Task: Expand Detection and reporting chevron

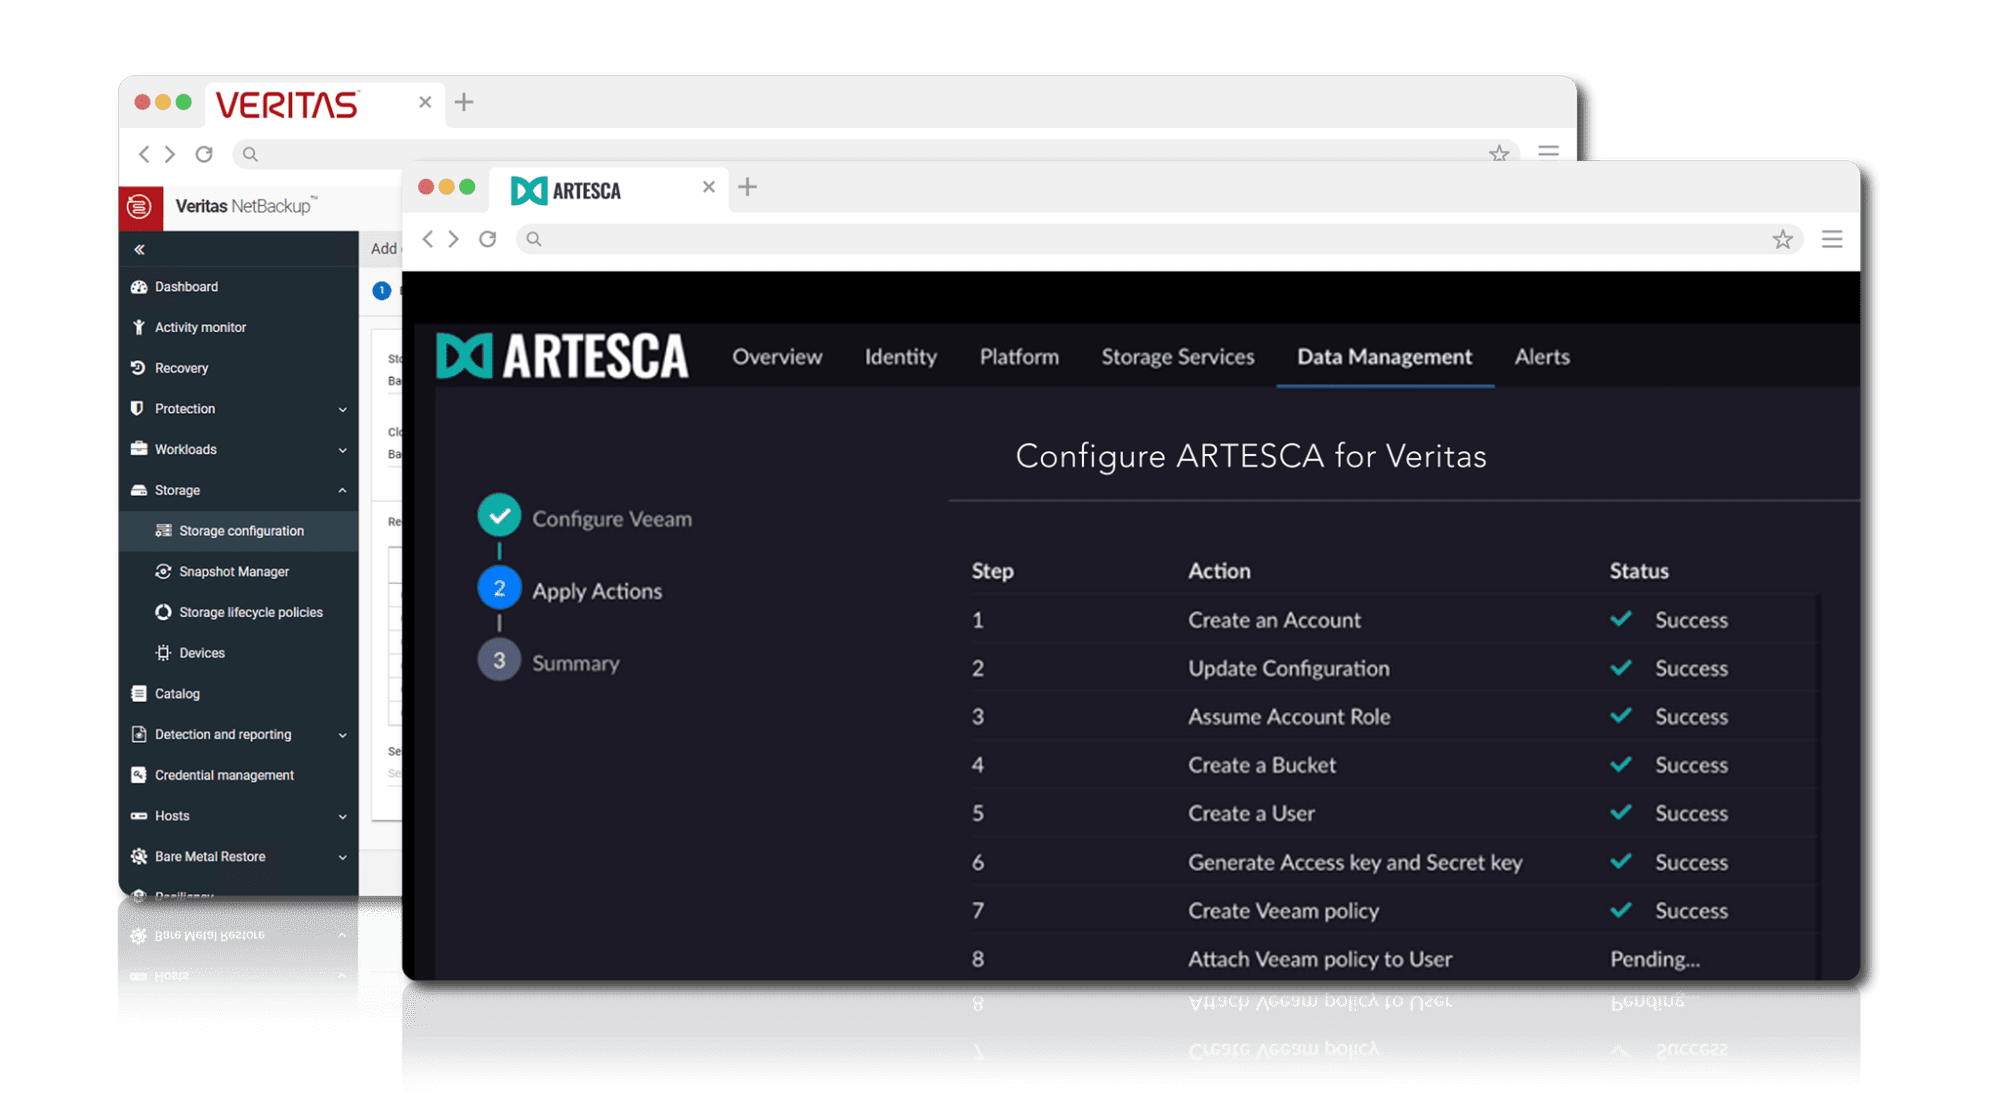Action: [342, 735]
